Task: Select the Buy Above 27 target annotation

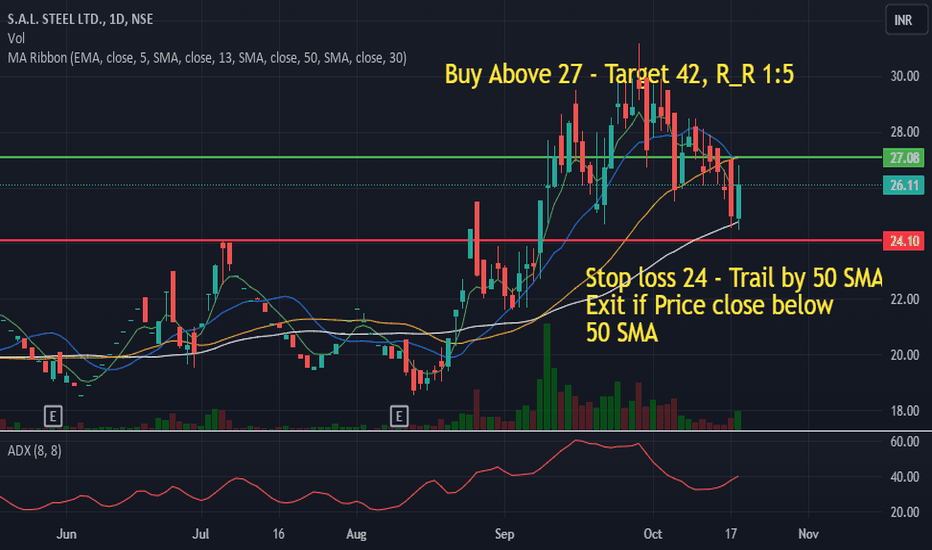Action: click(619, 74)
